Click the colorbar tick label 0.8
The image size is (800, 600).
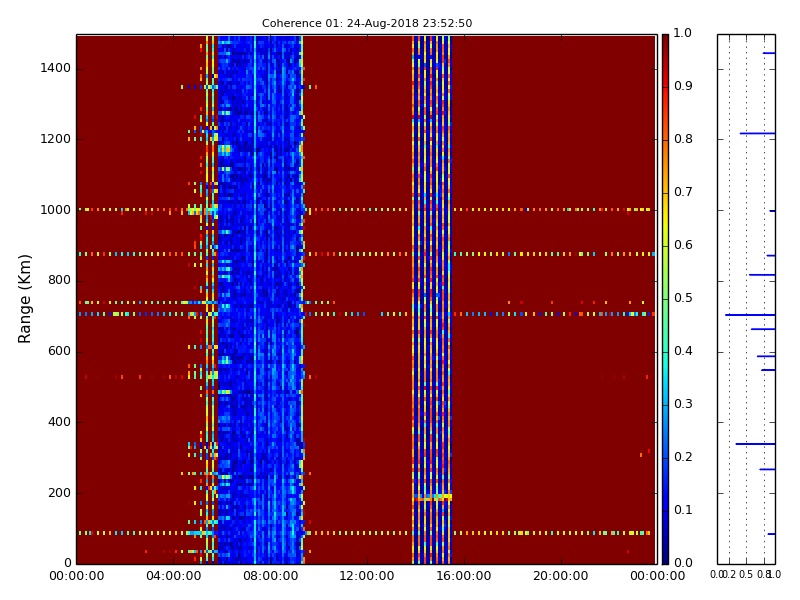pos(683,139)
